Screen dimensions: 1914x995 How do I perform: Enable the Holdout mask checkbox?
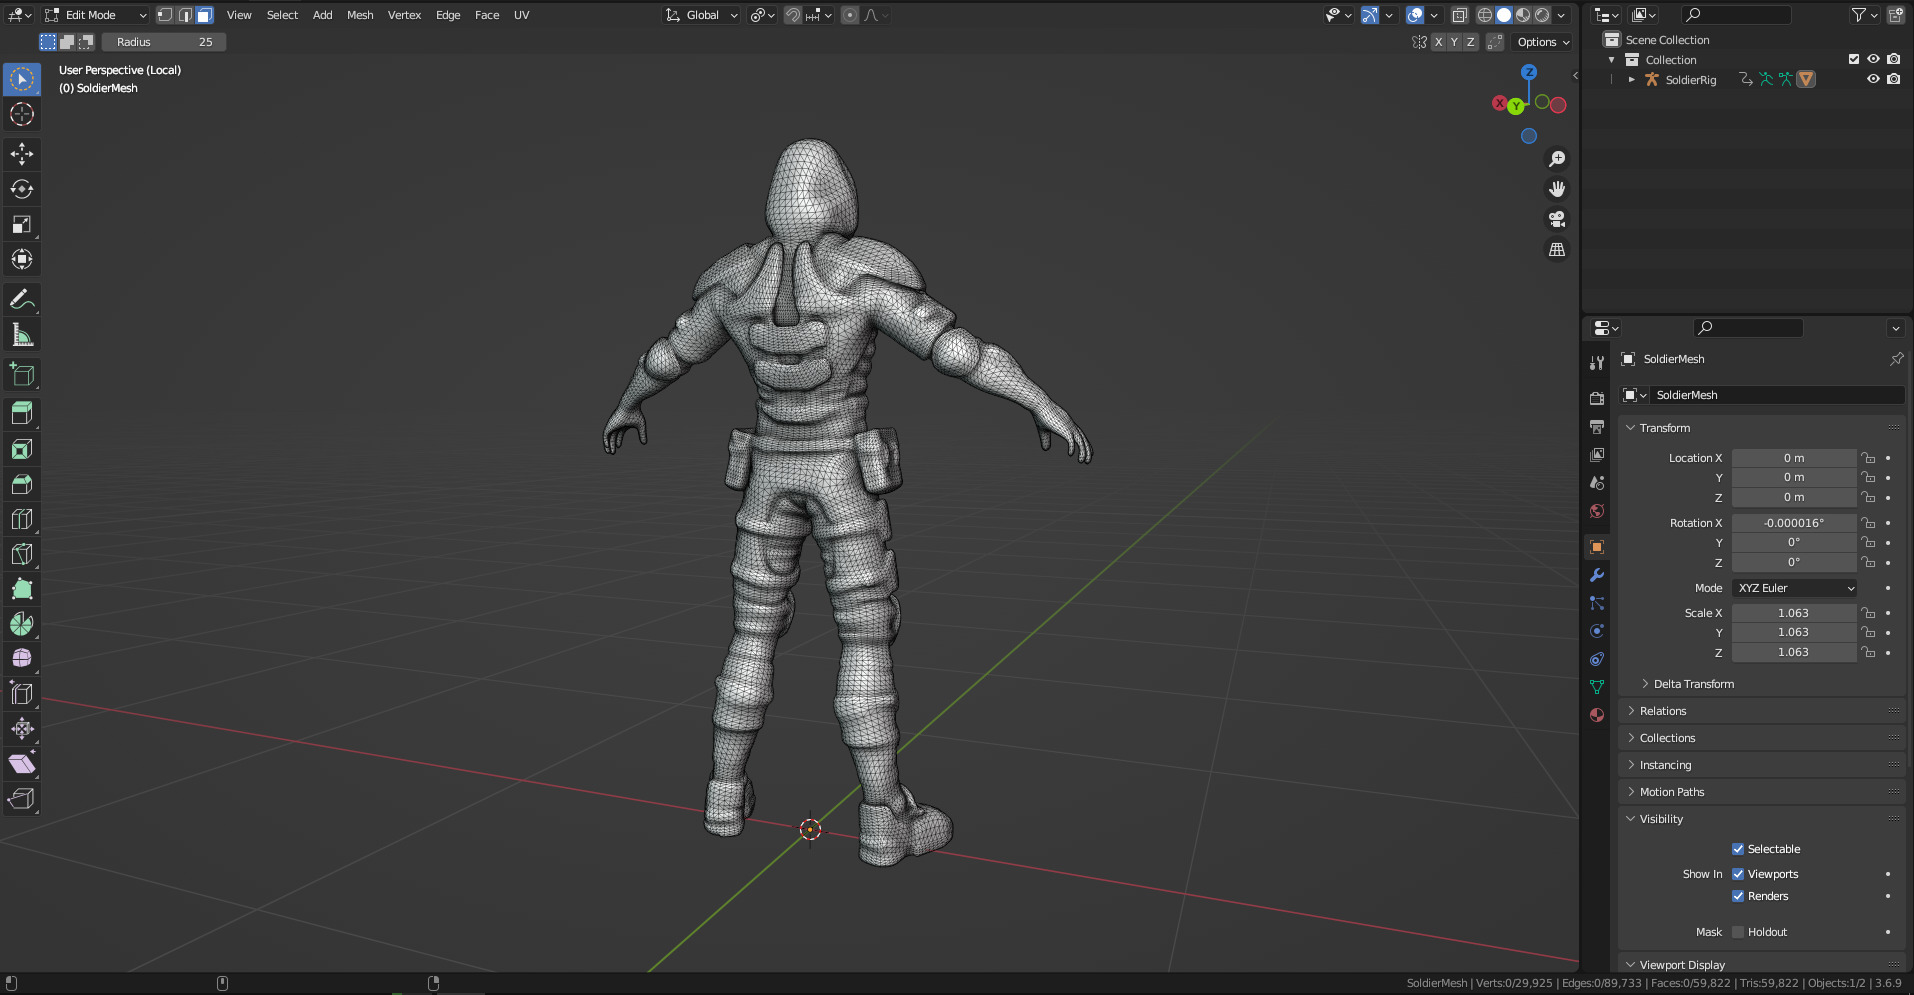1738,932
